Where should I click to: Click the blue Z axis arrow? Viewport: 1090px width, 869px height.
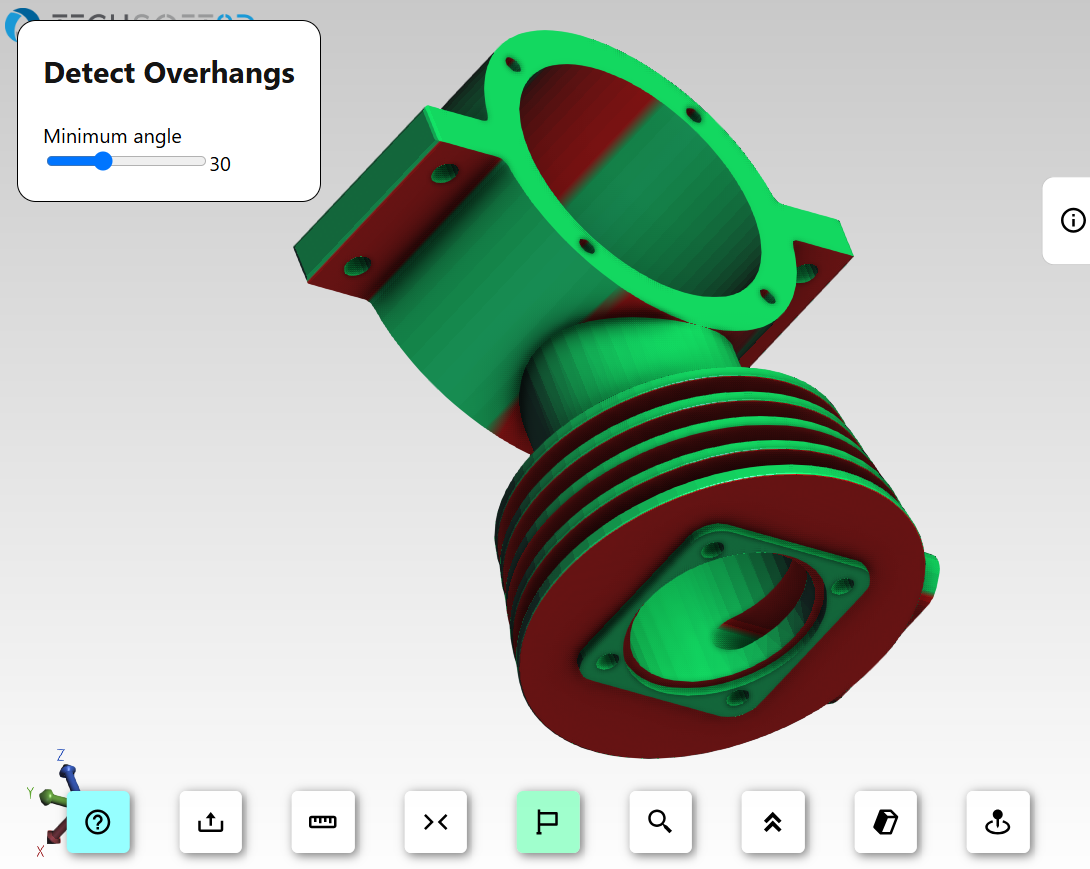click(x=68, y=775)
